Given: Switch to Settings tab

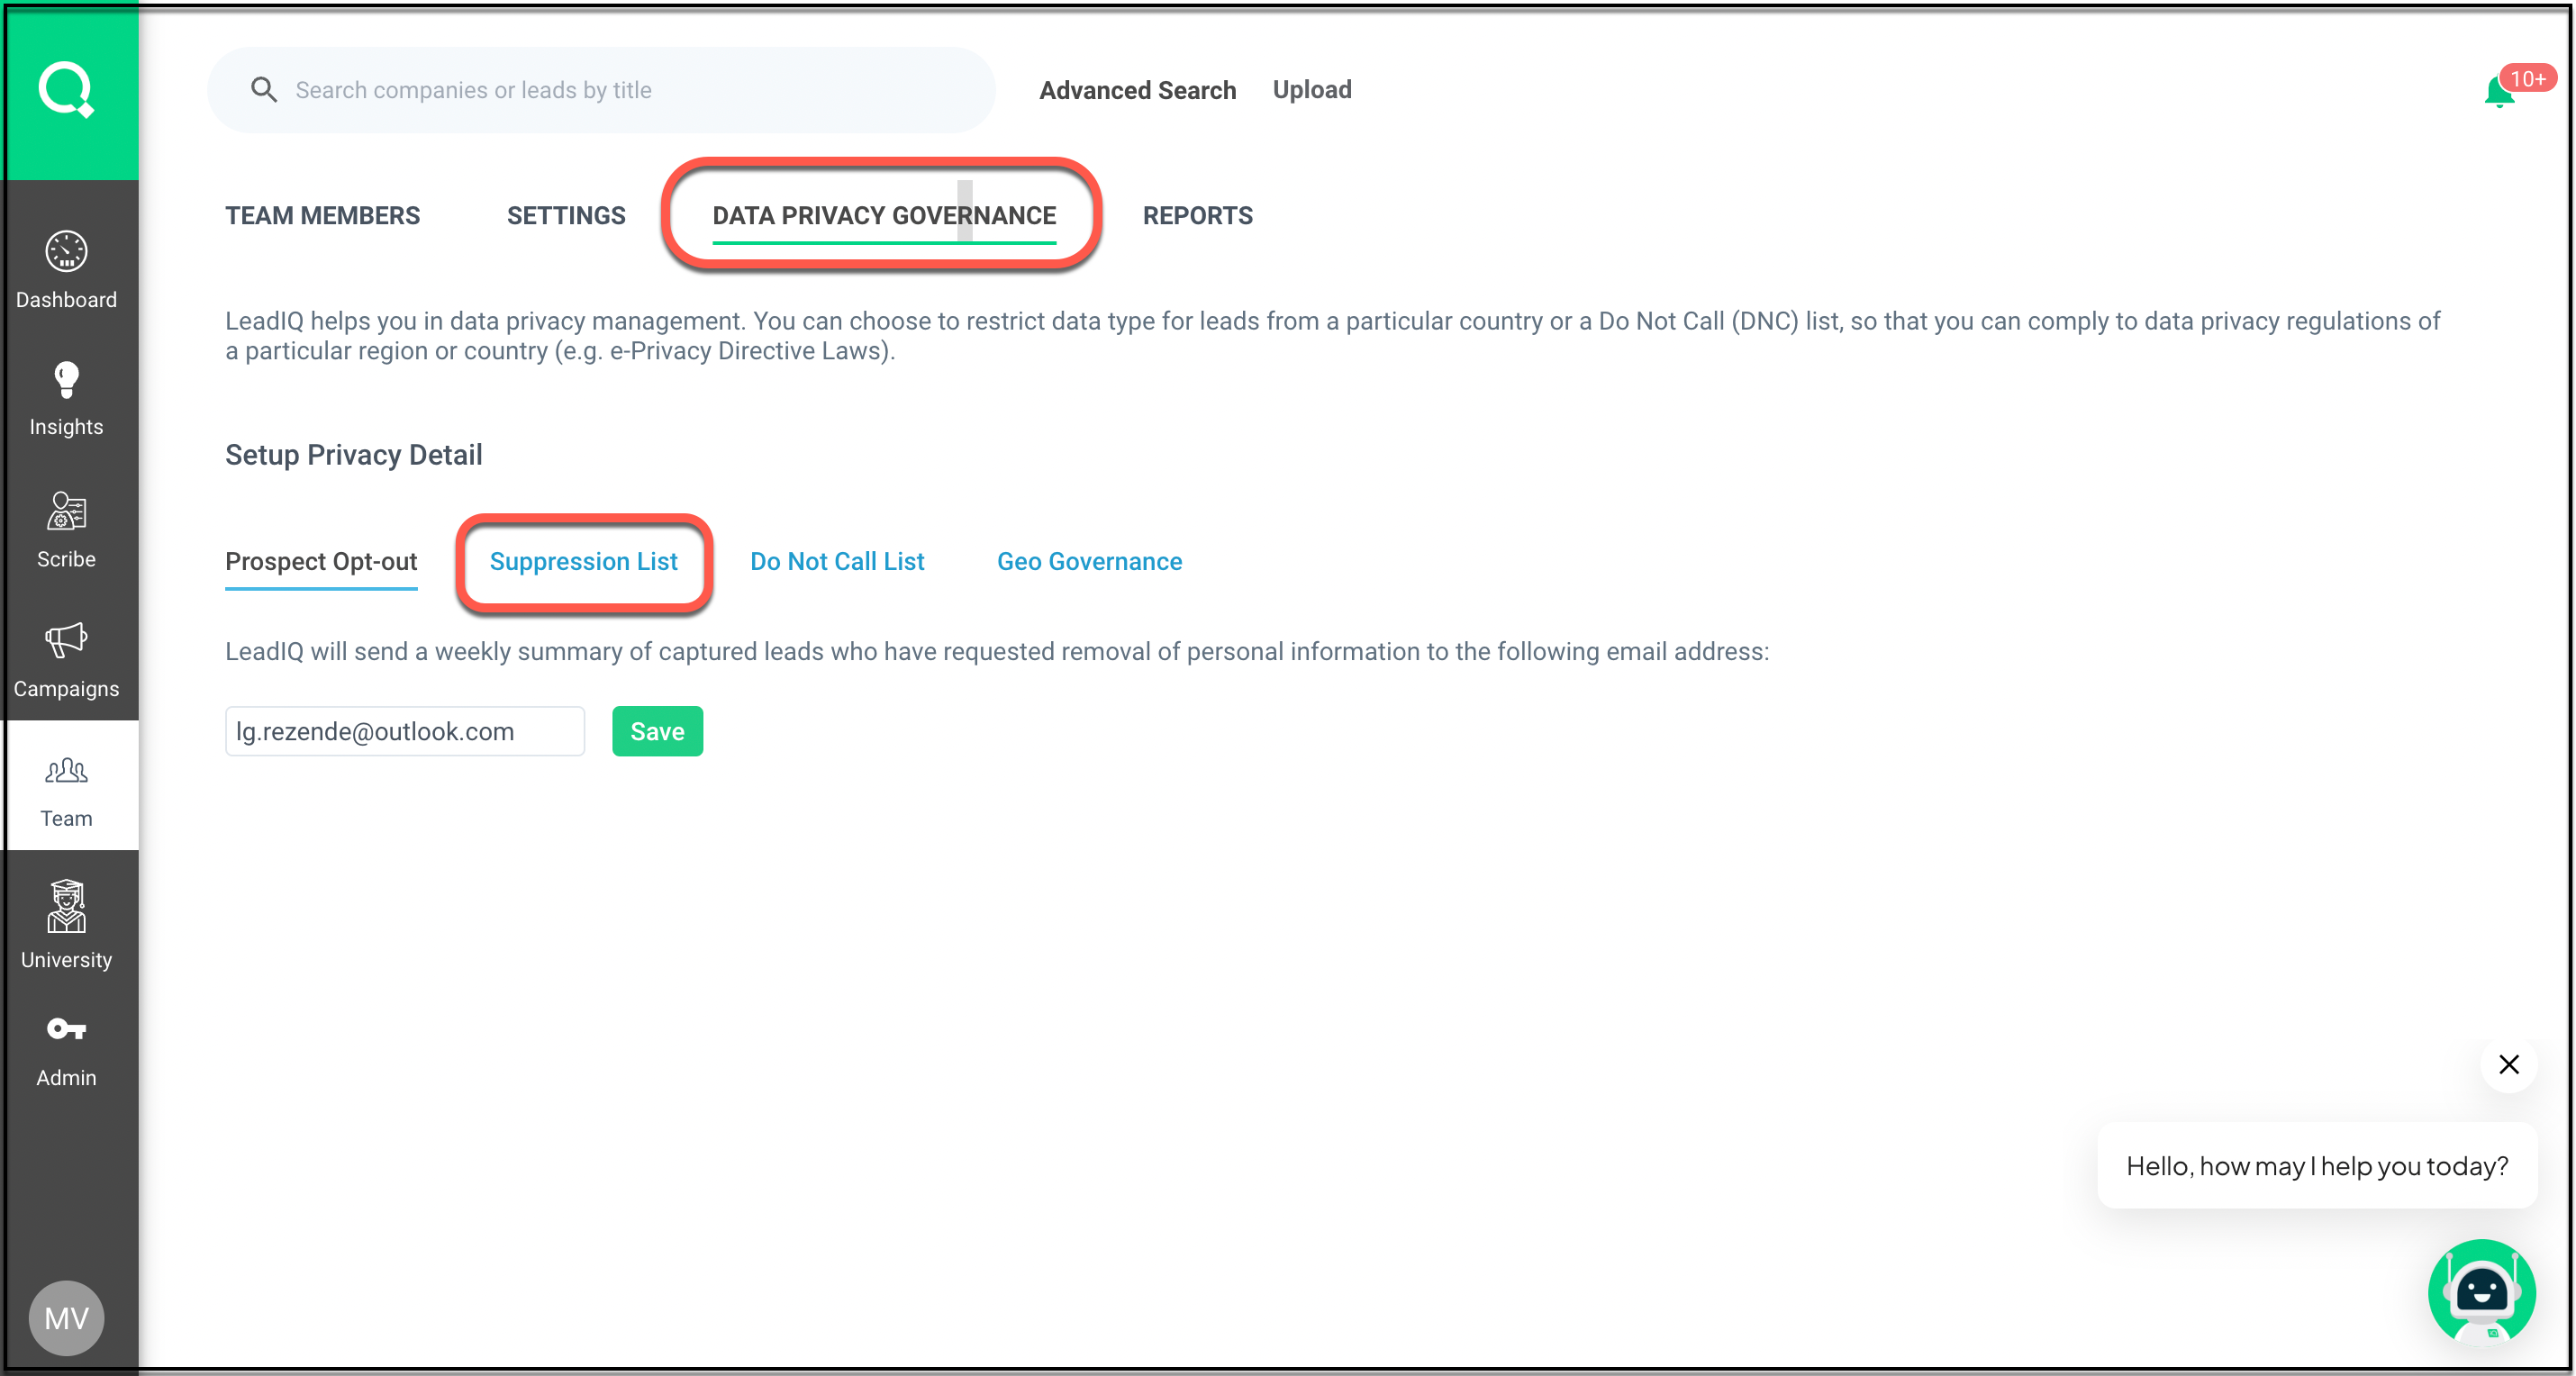Looking at the screenshot, I should click(566, 215).
